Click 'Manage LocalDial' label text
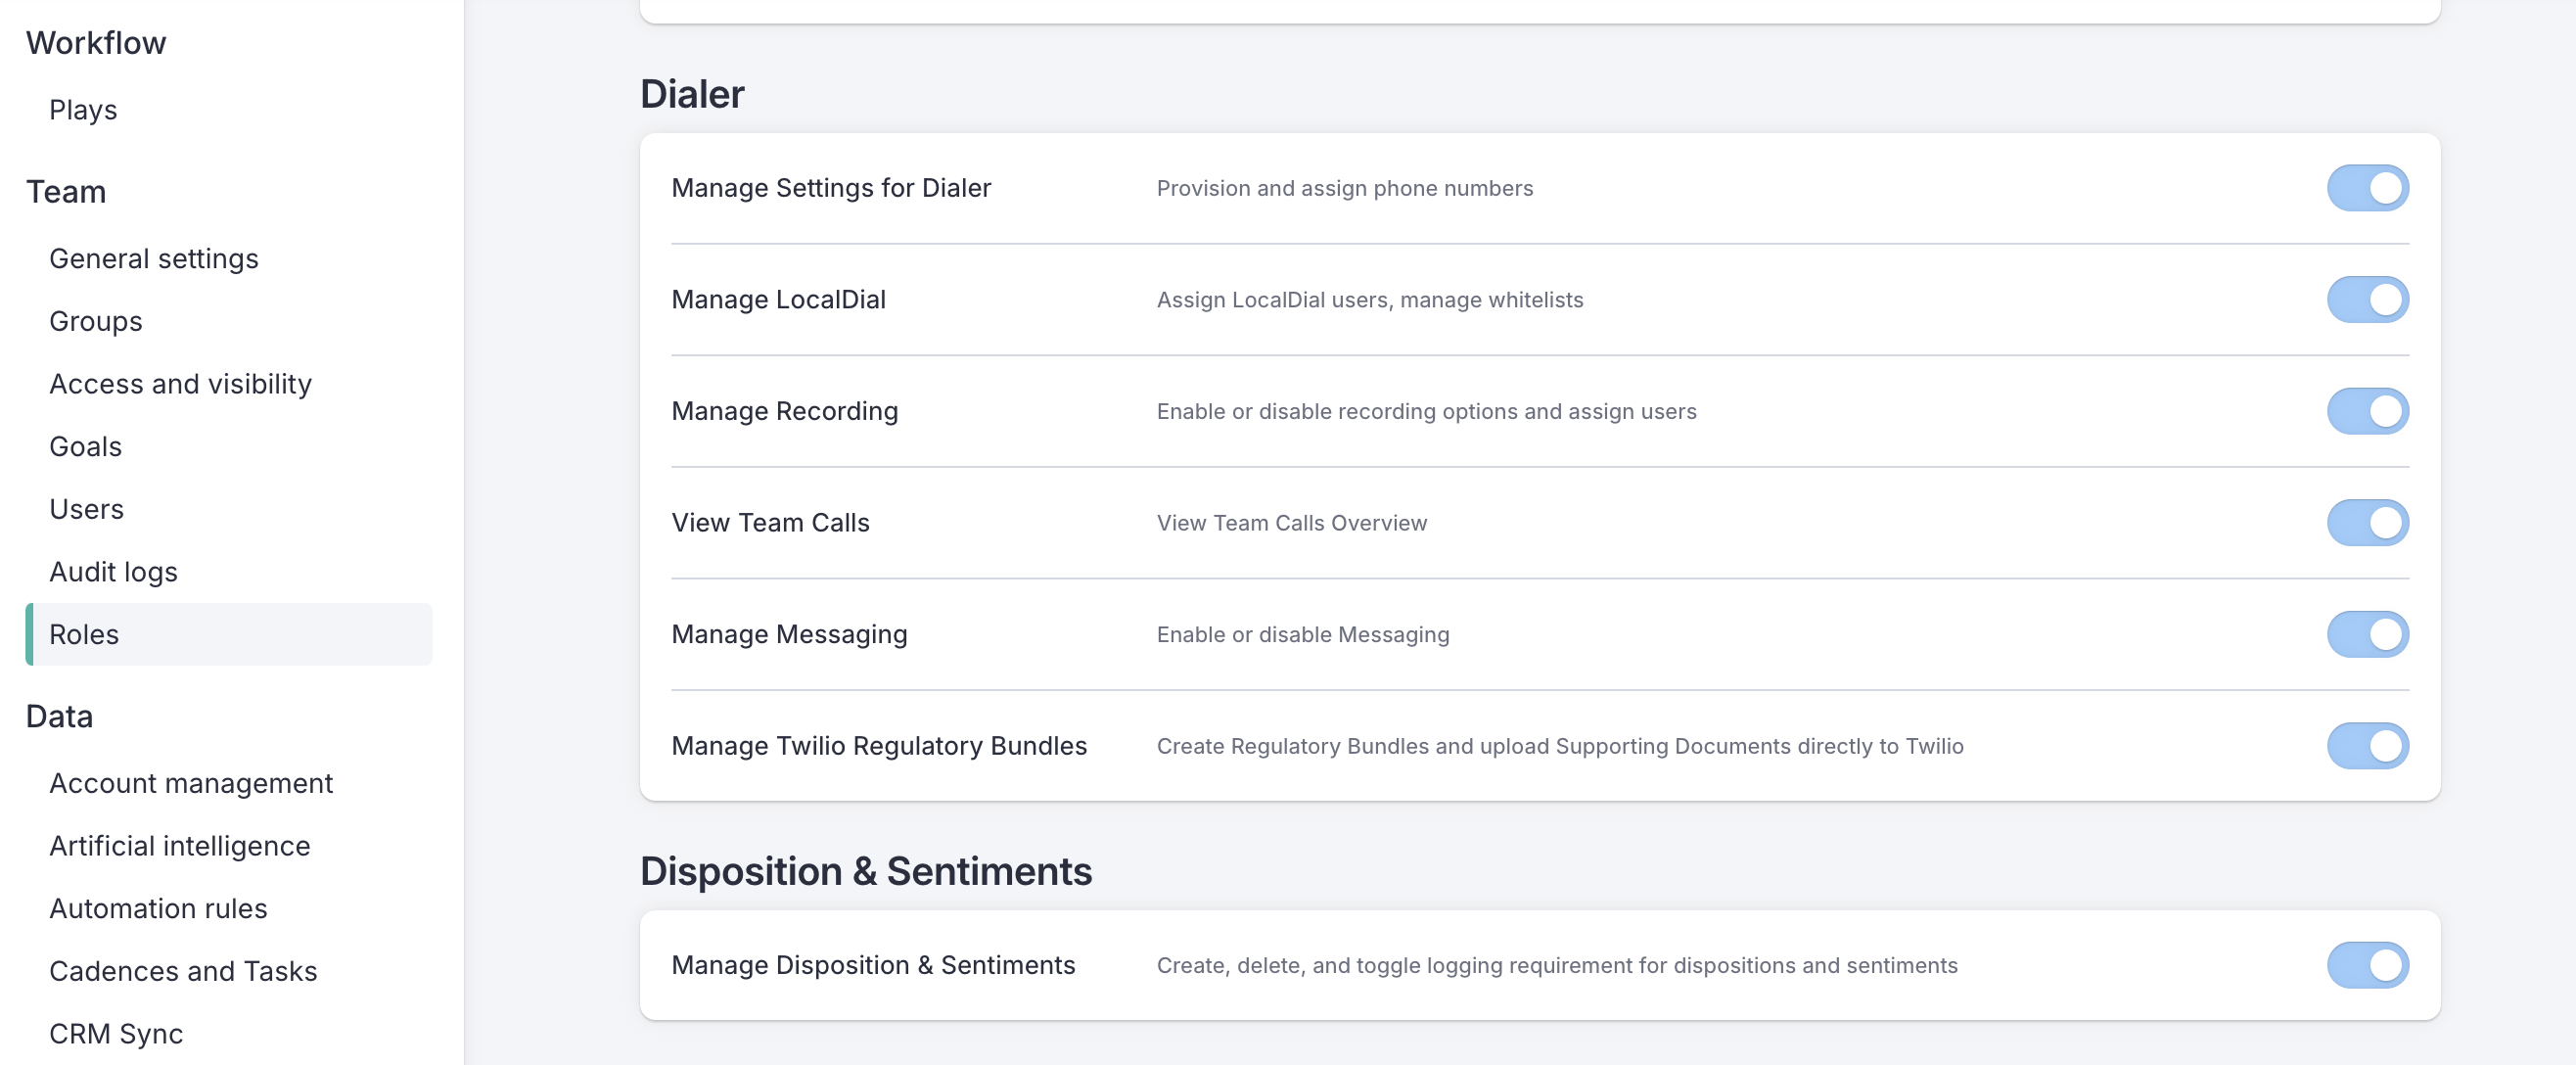The image size is (2576, 1065). [x=779, y=300]
